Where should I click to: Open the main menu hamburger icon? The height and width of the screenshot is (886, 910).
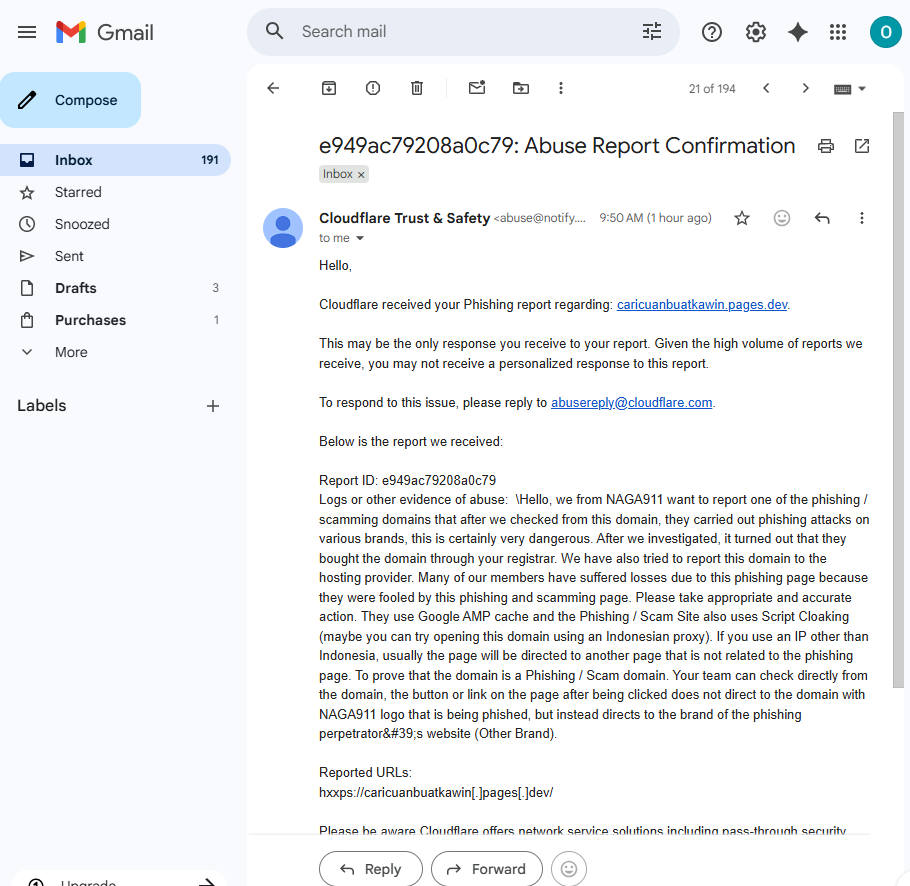[27, 32]
